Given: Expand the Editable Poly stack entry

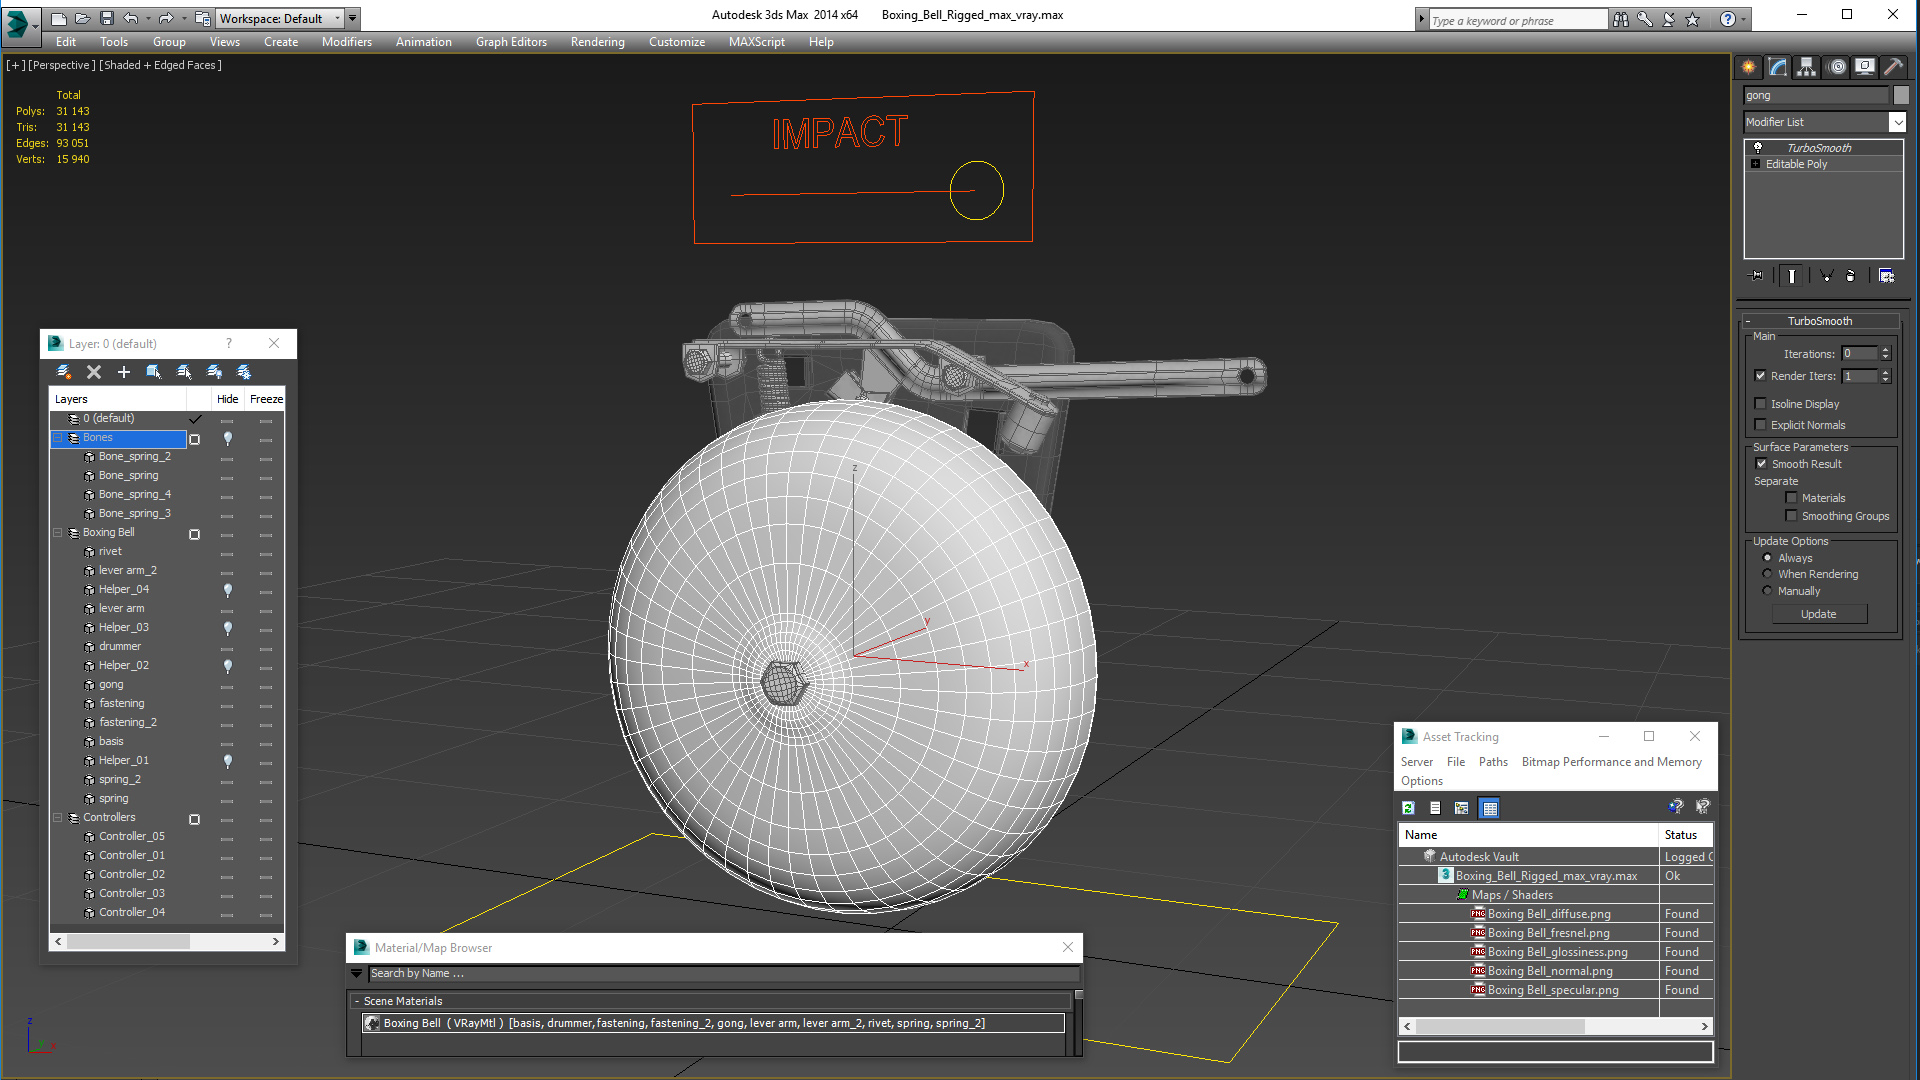Looking at the screenshot, I should pyautogui.click(x=1755, y=164).
